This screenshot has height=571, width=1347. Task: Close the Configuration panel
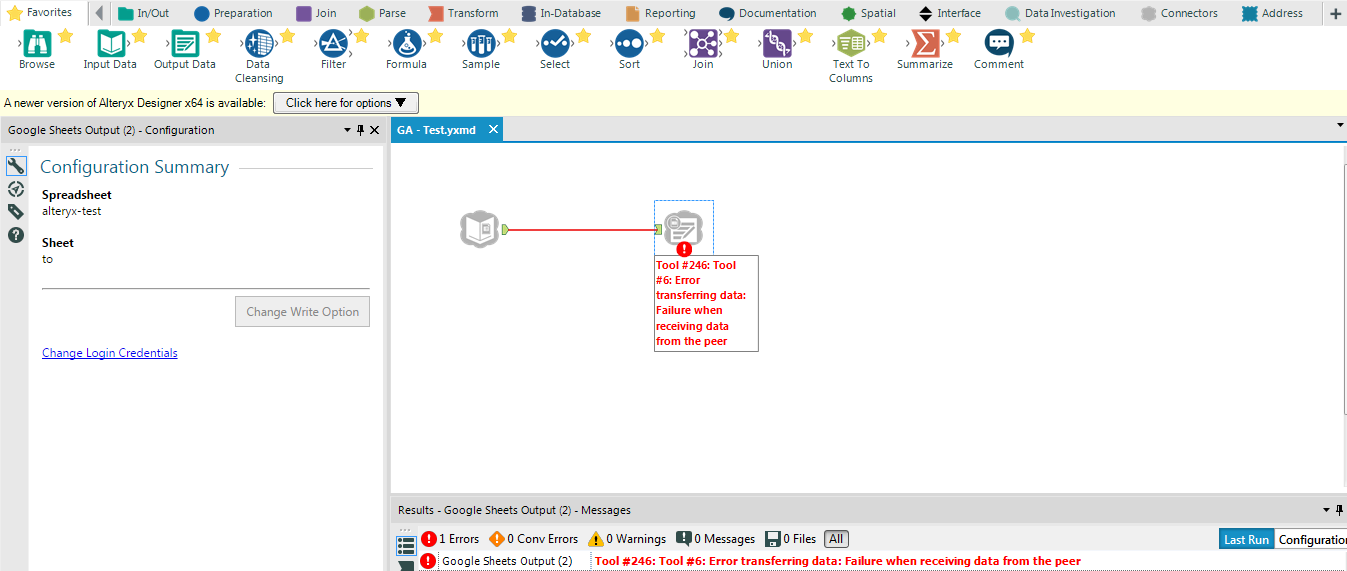pyautogui.click(x=375, y=130)
